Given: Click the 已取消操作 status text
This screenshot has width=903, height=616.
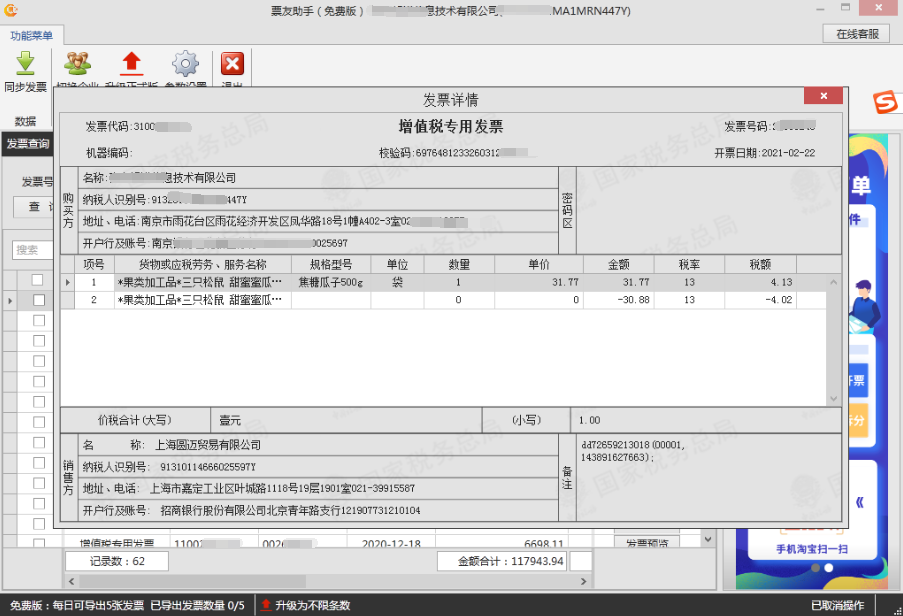Looking at the screenshot, I should coord(837,605).
